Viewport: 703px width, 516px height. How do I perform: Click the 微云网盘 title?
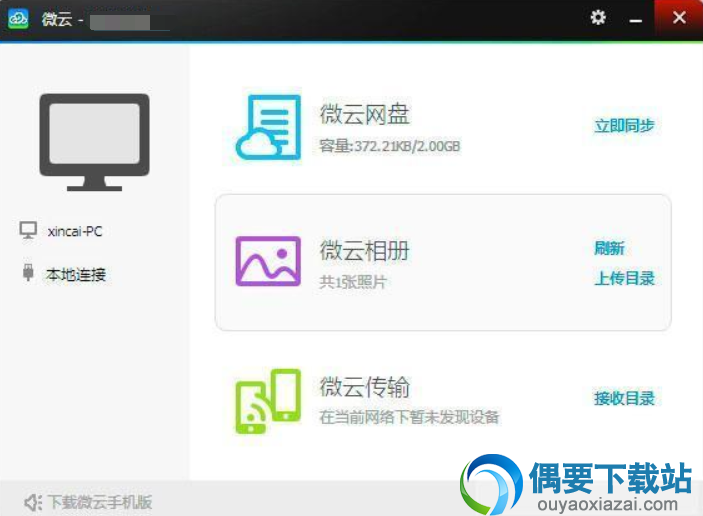point(365,114)
